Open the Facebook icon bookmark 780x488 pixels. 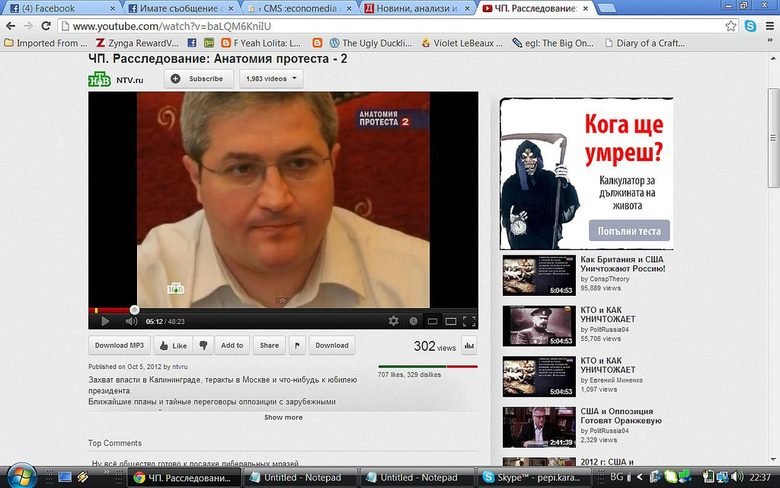tap(192, 43)
